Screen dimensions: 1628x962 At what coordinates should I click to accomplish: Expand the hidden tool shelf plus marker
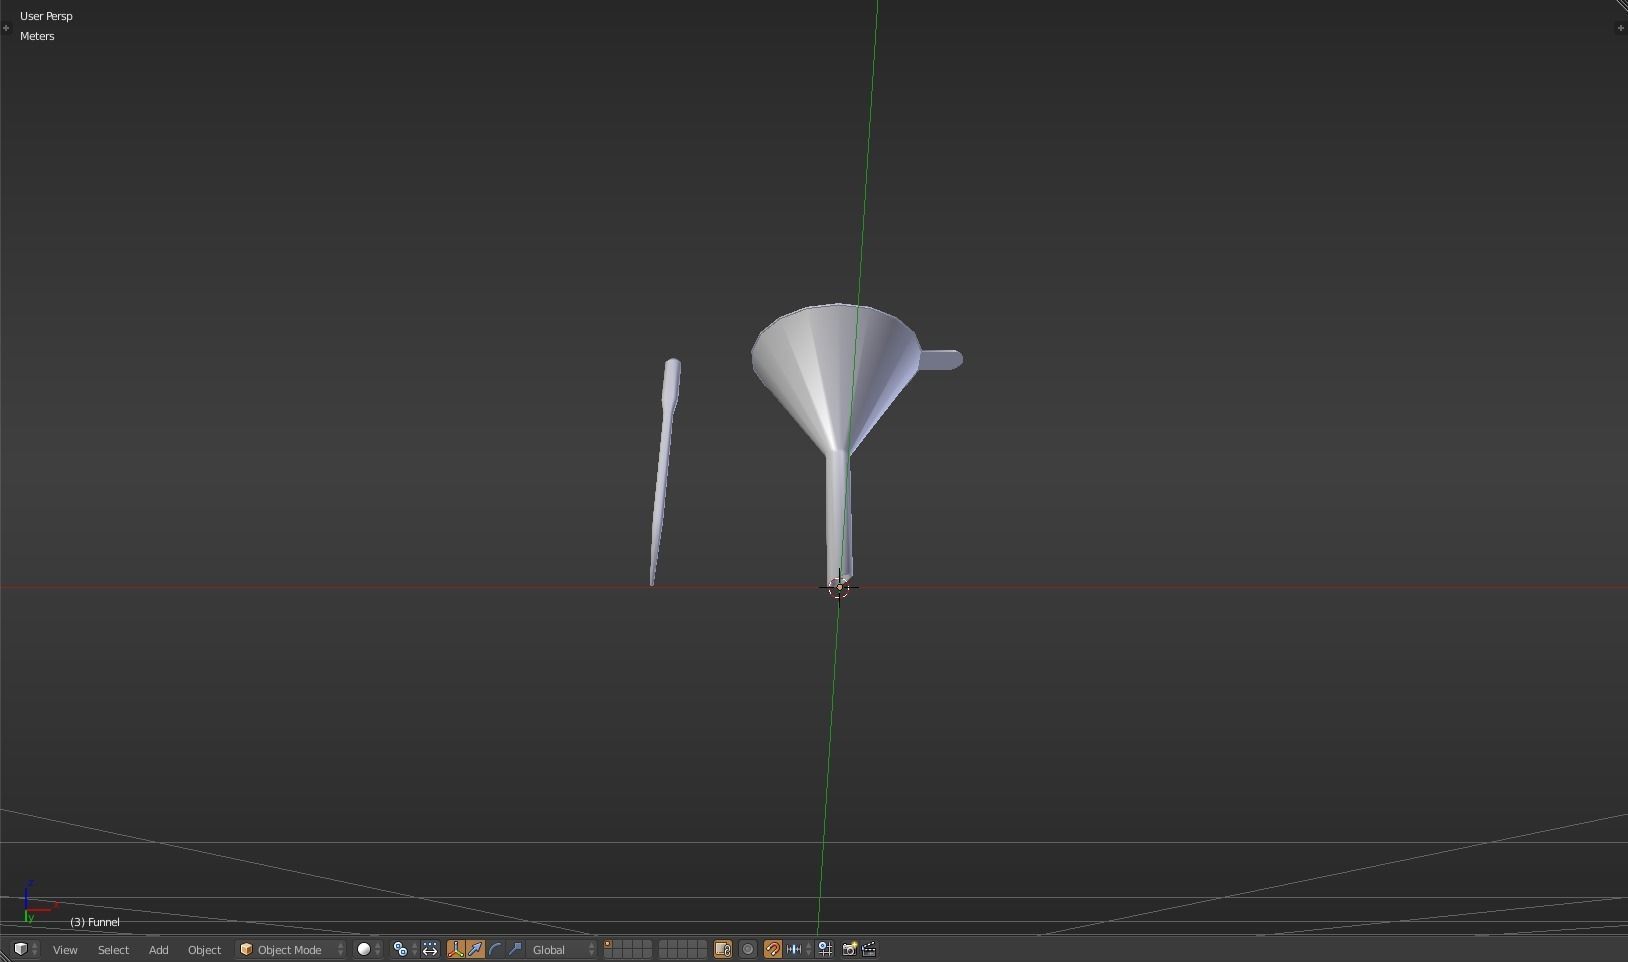(x=6, y=28)
